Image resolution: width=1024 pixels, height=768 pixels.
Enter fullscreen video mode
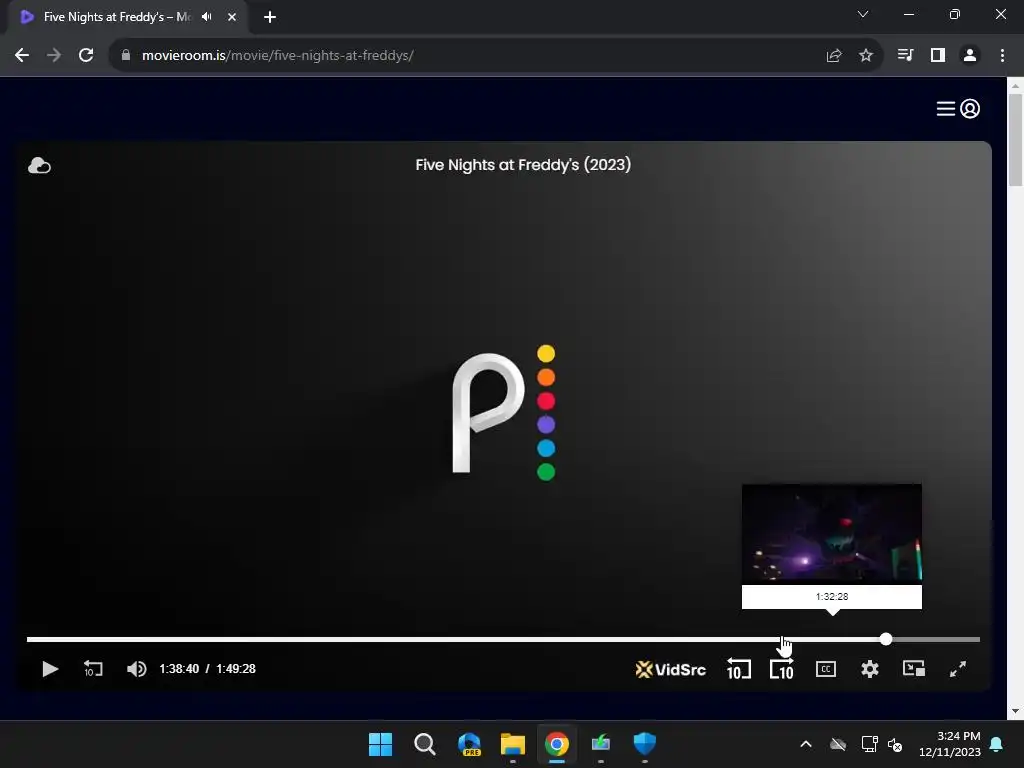pos(957,669)
